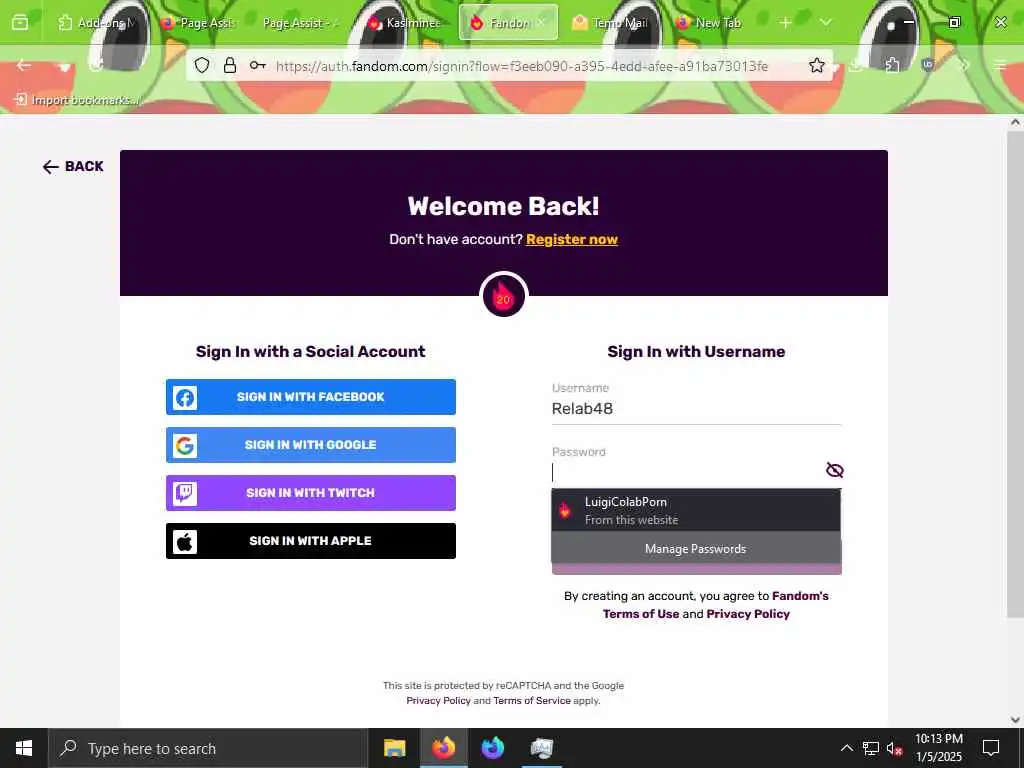This screenshot has width=1024, height=768.
Task: Close the active Fandom tab
Action: [541, 23]
